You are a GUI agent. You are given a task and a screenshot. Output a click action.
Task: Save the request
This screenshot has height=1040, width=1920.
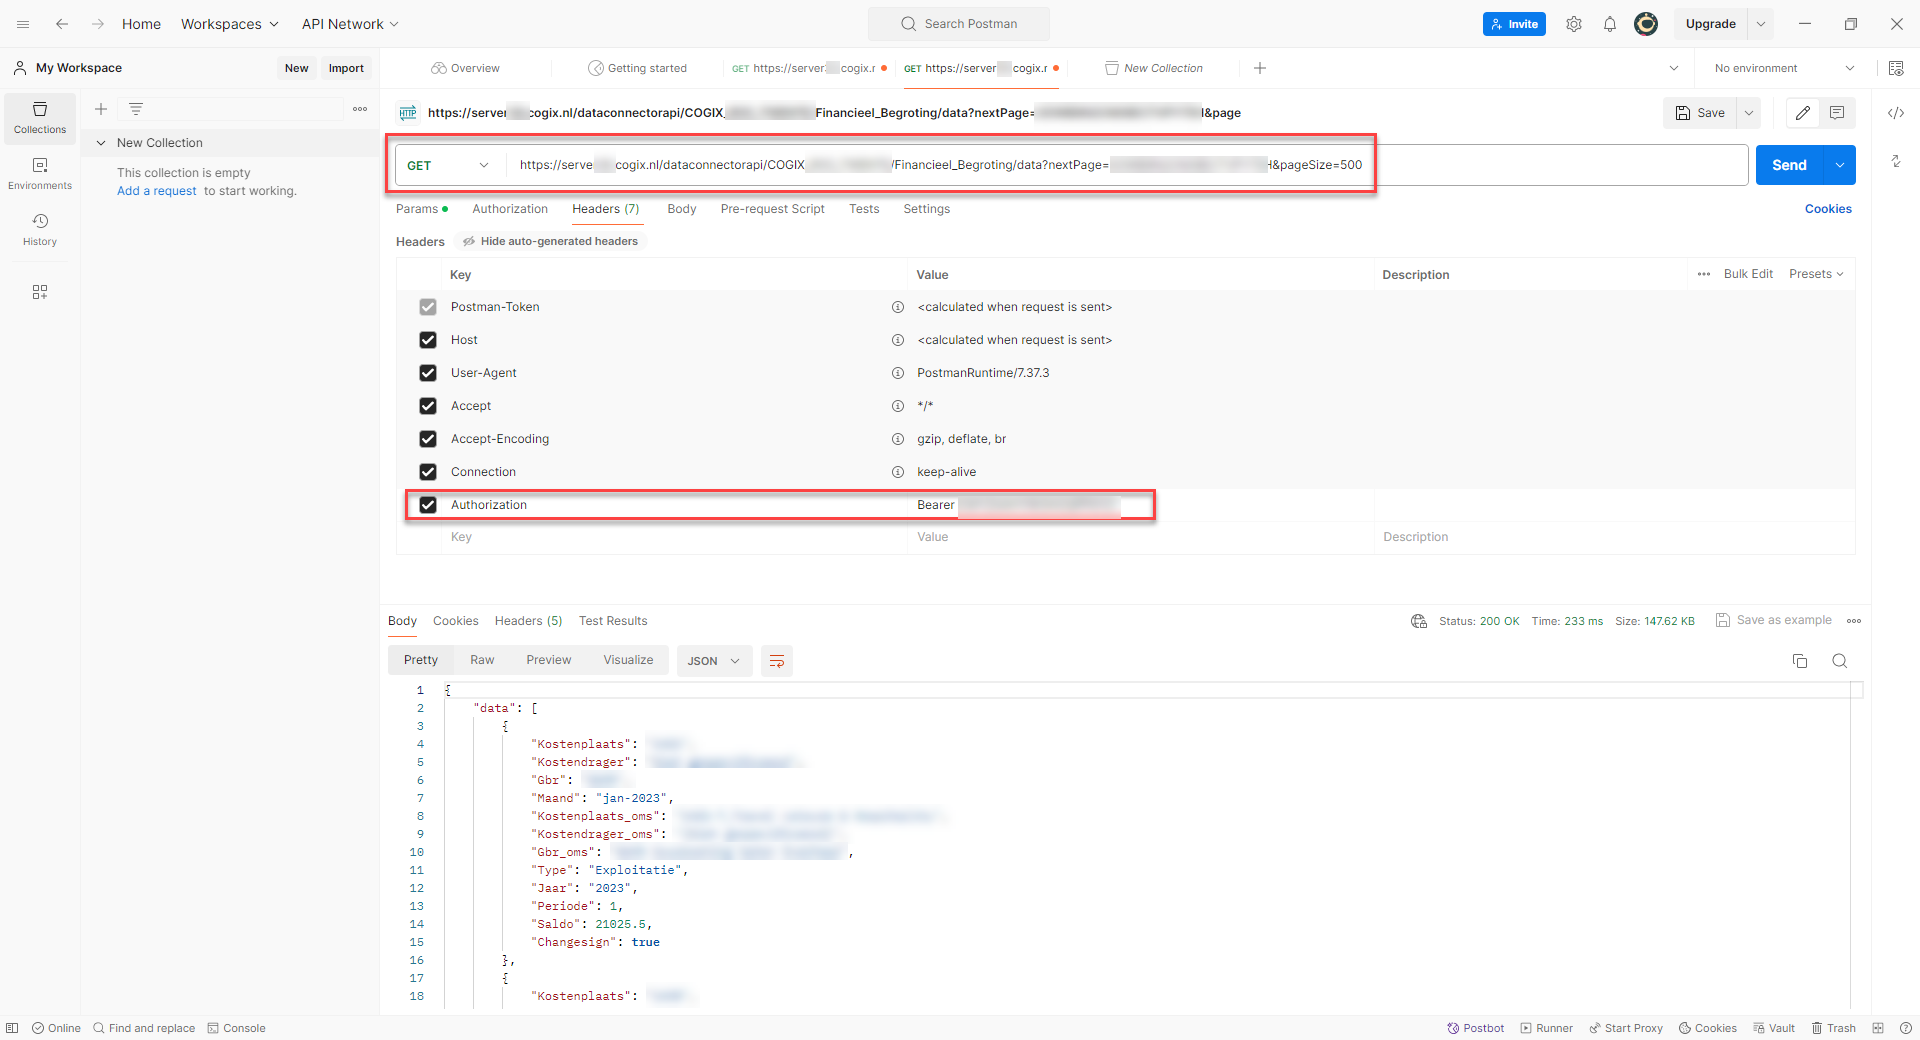point(1700,113)
